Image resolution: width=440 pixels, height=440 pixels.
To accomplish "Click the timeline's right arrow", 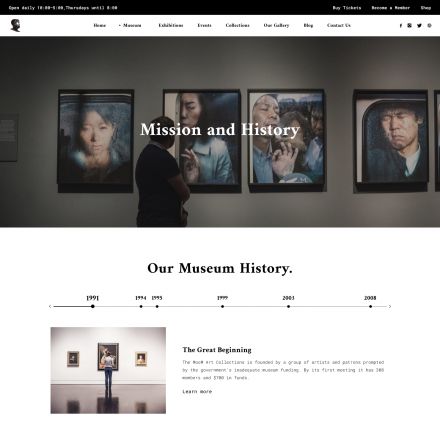I will 390,306.
